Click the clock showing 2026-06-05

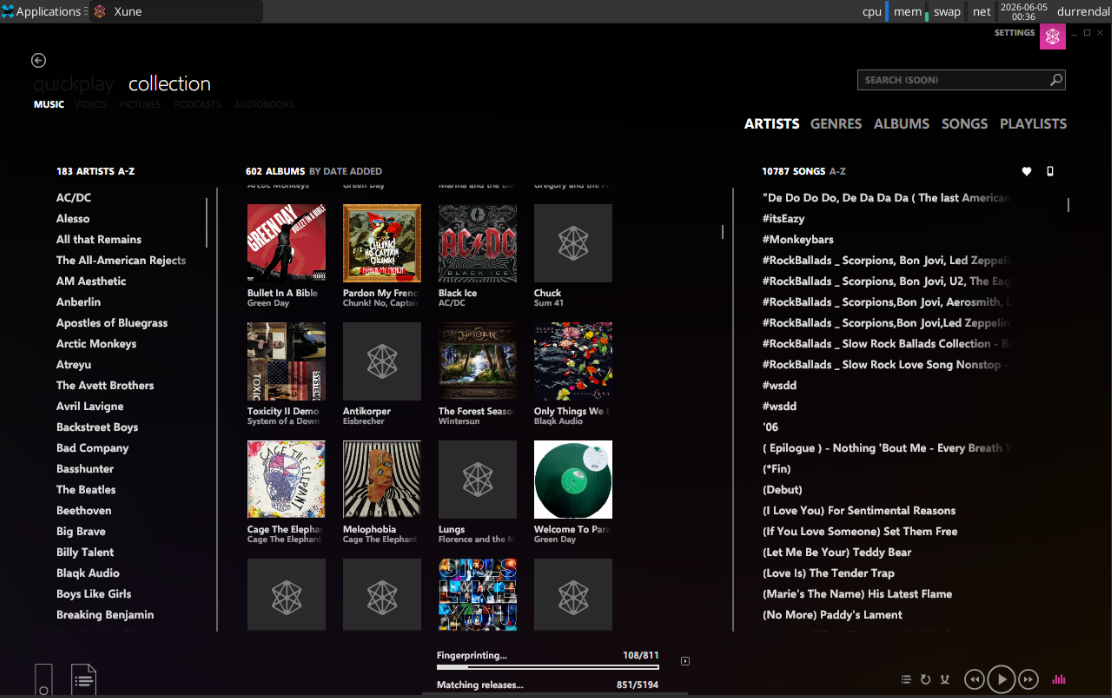click(x=1023, y=11)
